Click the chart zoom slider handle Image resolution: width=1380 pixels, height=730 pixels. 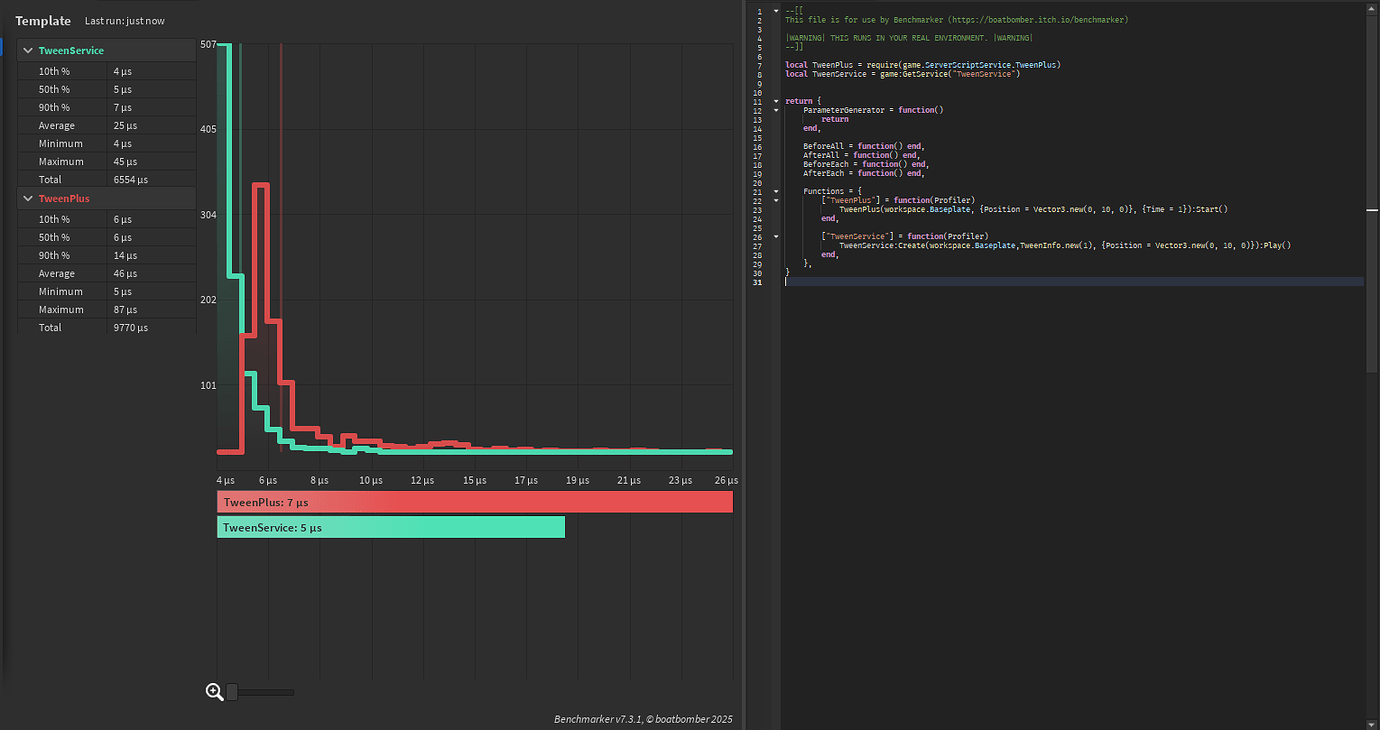click(x=232, y=692)
